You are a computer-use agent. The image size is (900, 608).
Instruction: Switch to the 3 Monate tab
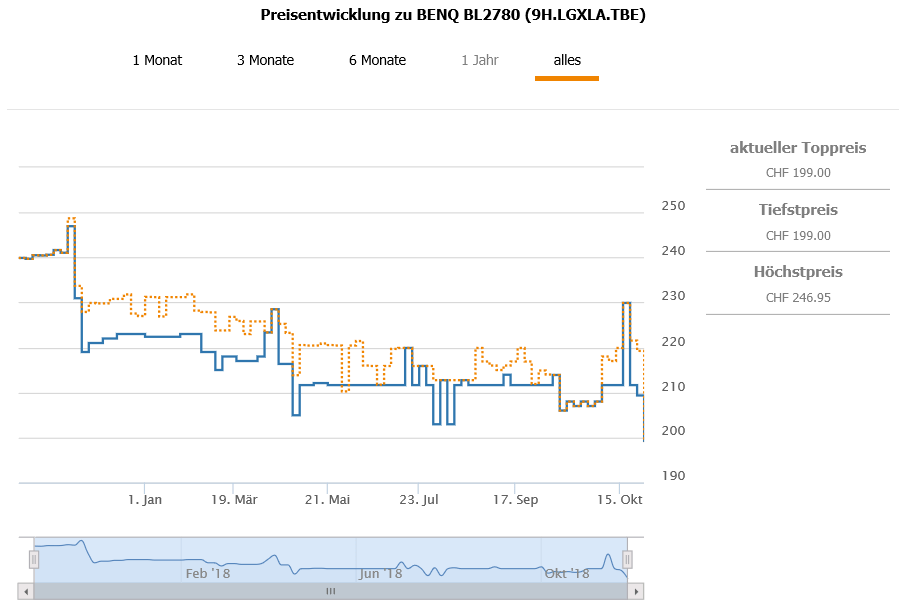pyautogui.click(x=265, y=60)
